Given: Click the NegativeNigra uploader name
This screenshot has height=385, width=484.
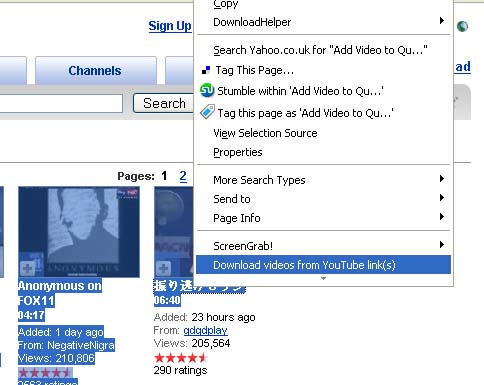Looking at the screenshot, I should coord(81,345).
